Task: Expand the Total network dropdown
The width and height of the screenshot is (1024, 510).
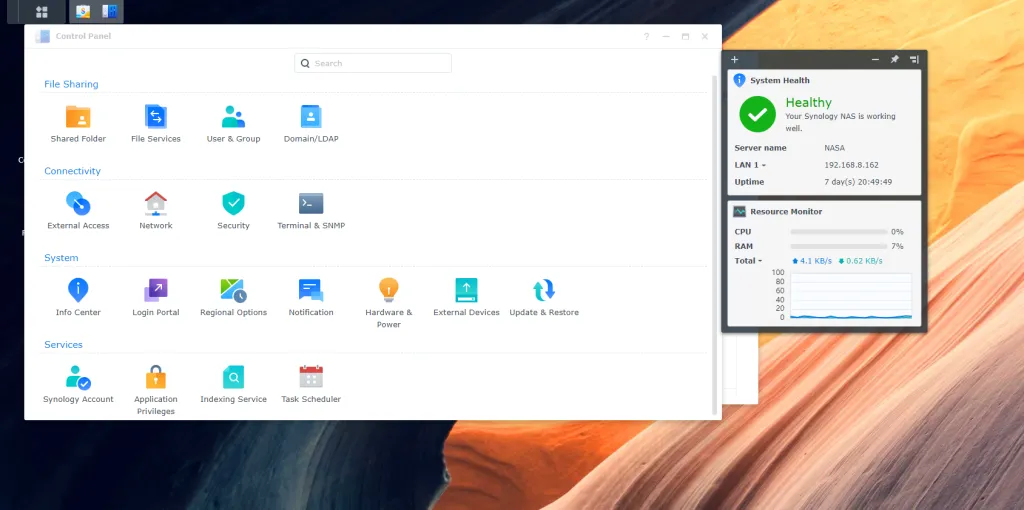Action: point(748,261)
